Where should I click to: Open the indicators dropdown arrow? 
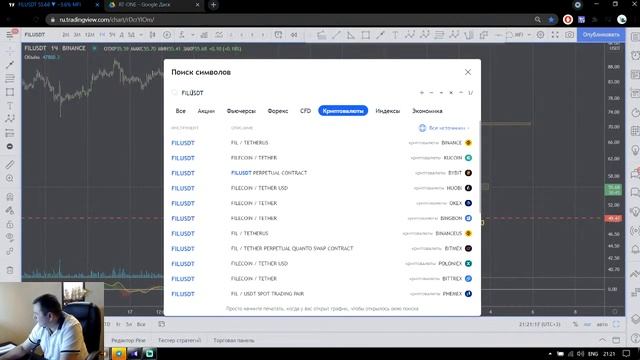pos(193,35)
